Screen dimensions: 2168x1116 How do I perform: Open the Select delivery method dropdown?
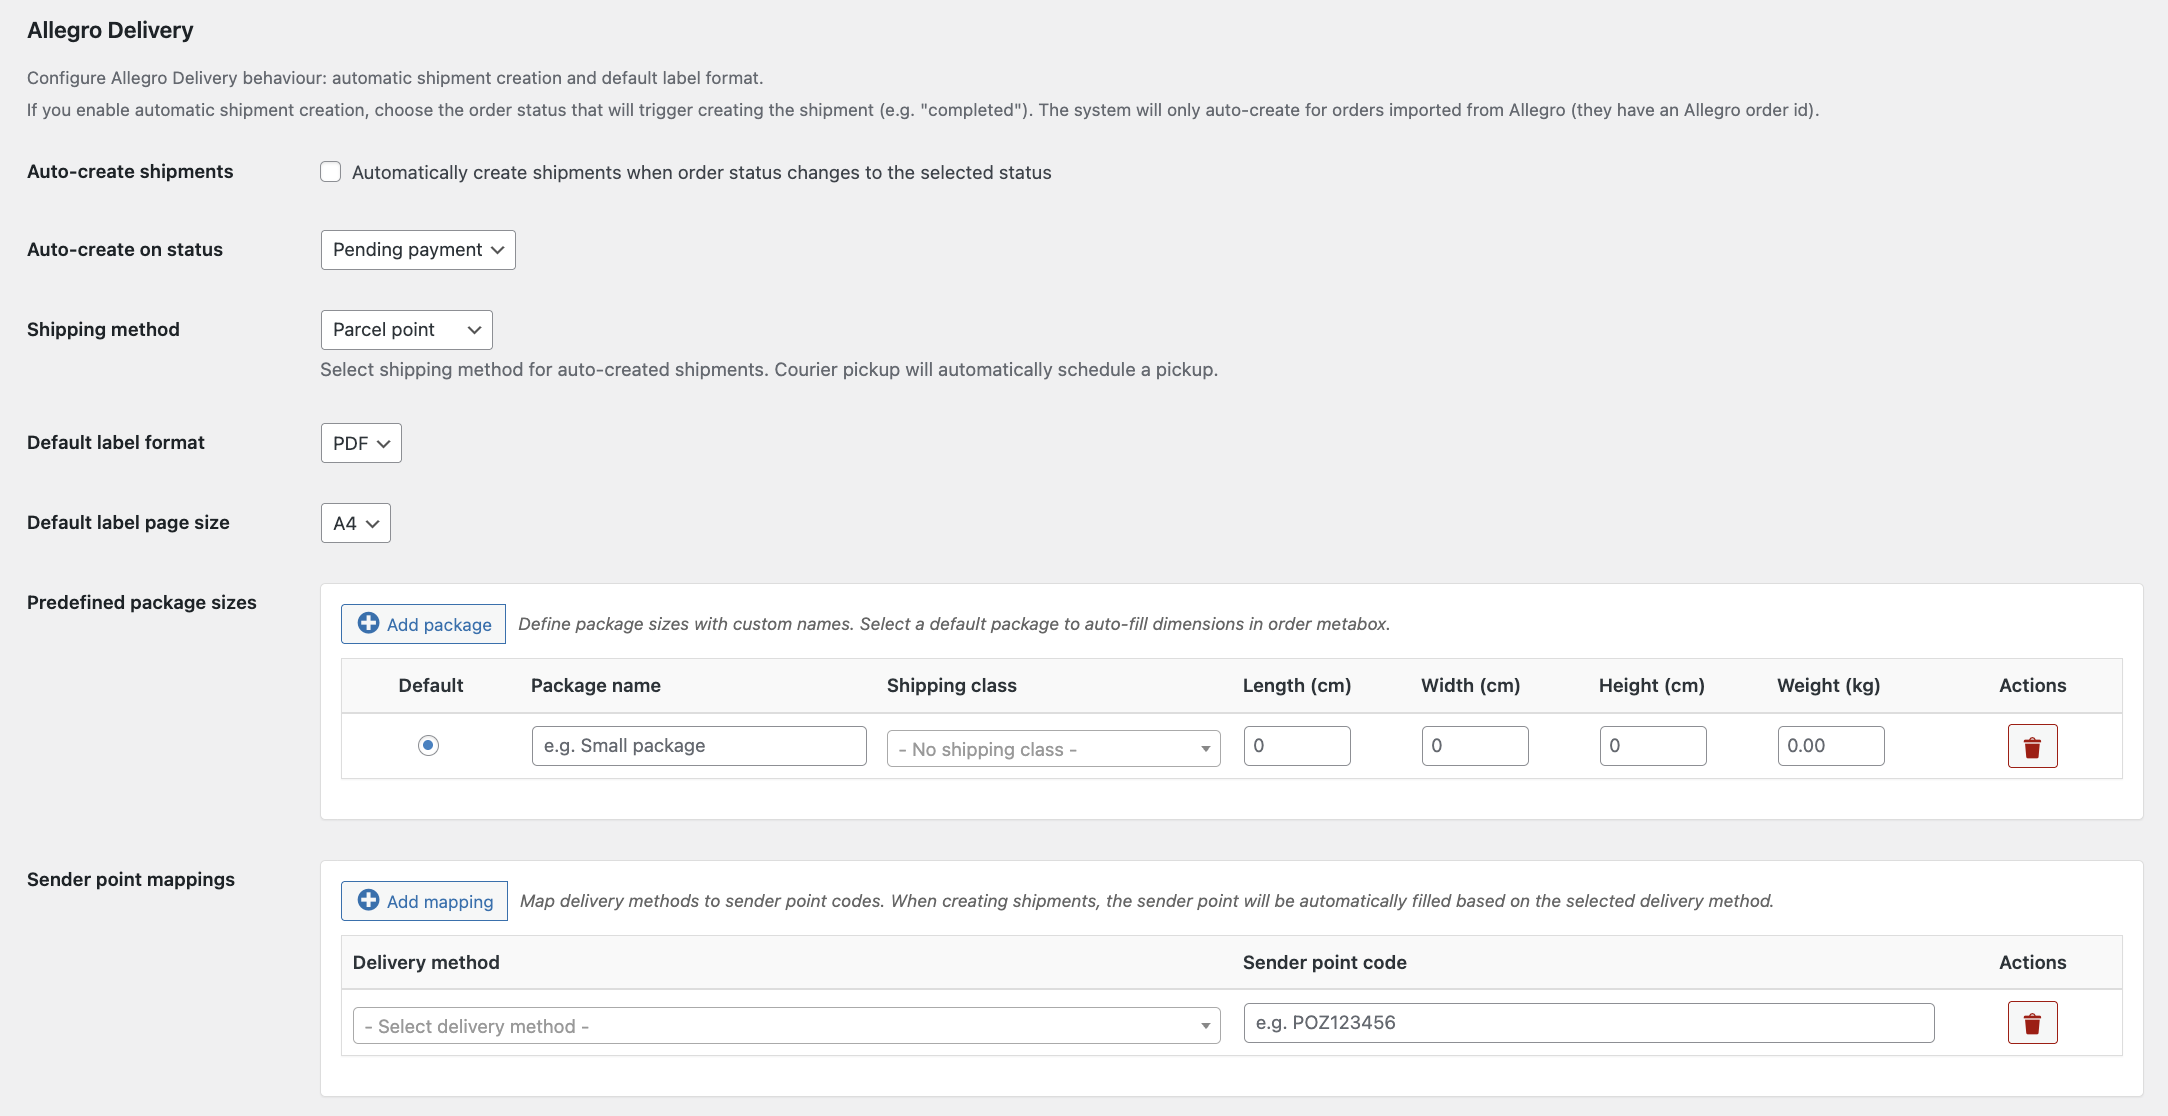[786, 1026]
